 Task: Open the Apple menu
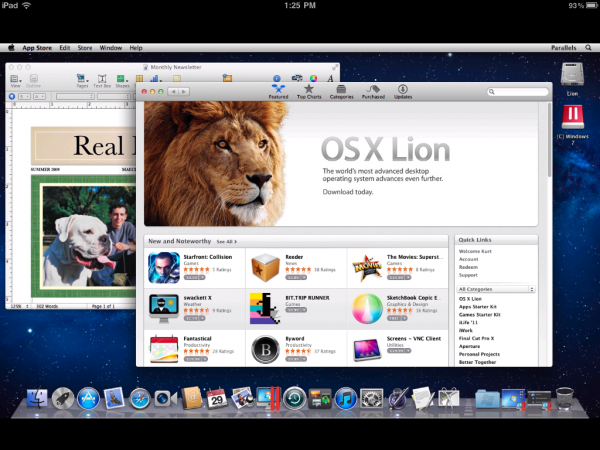point(11,47)
